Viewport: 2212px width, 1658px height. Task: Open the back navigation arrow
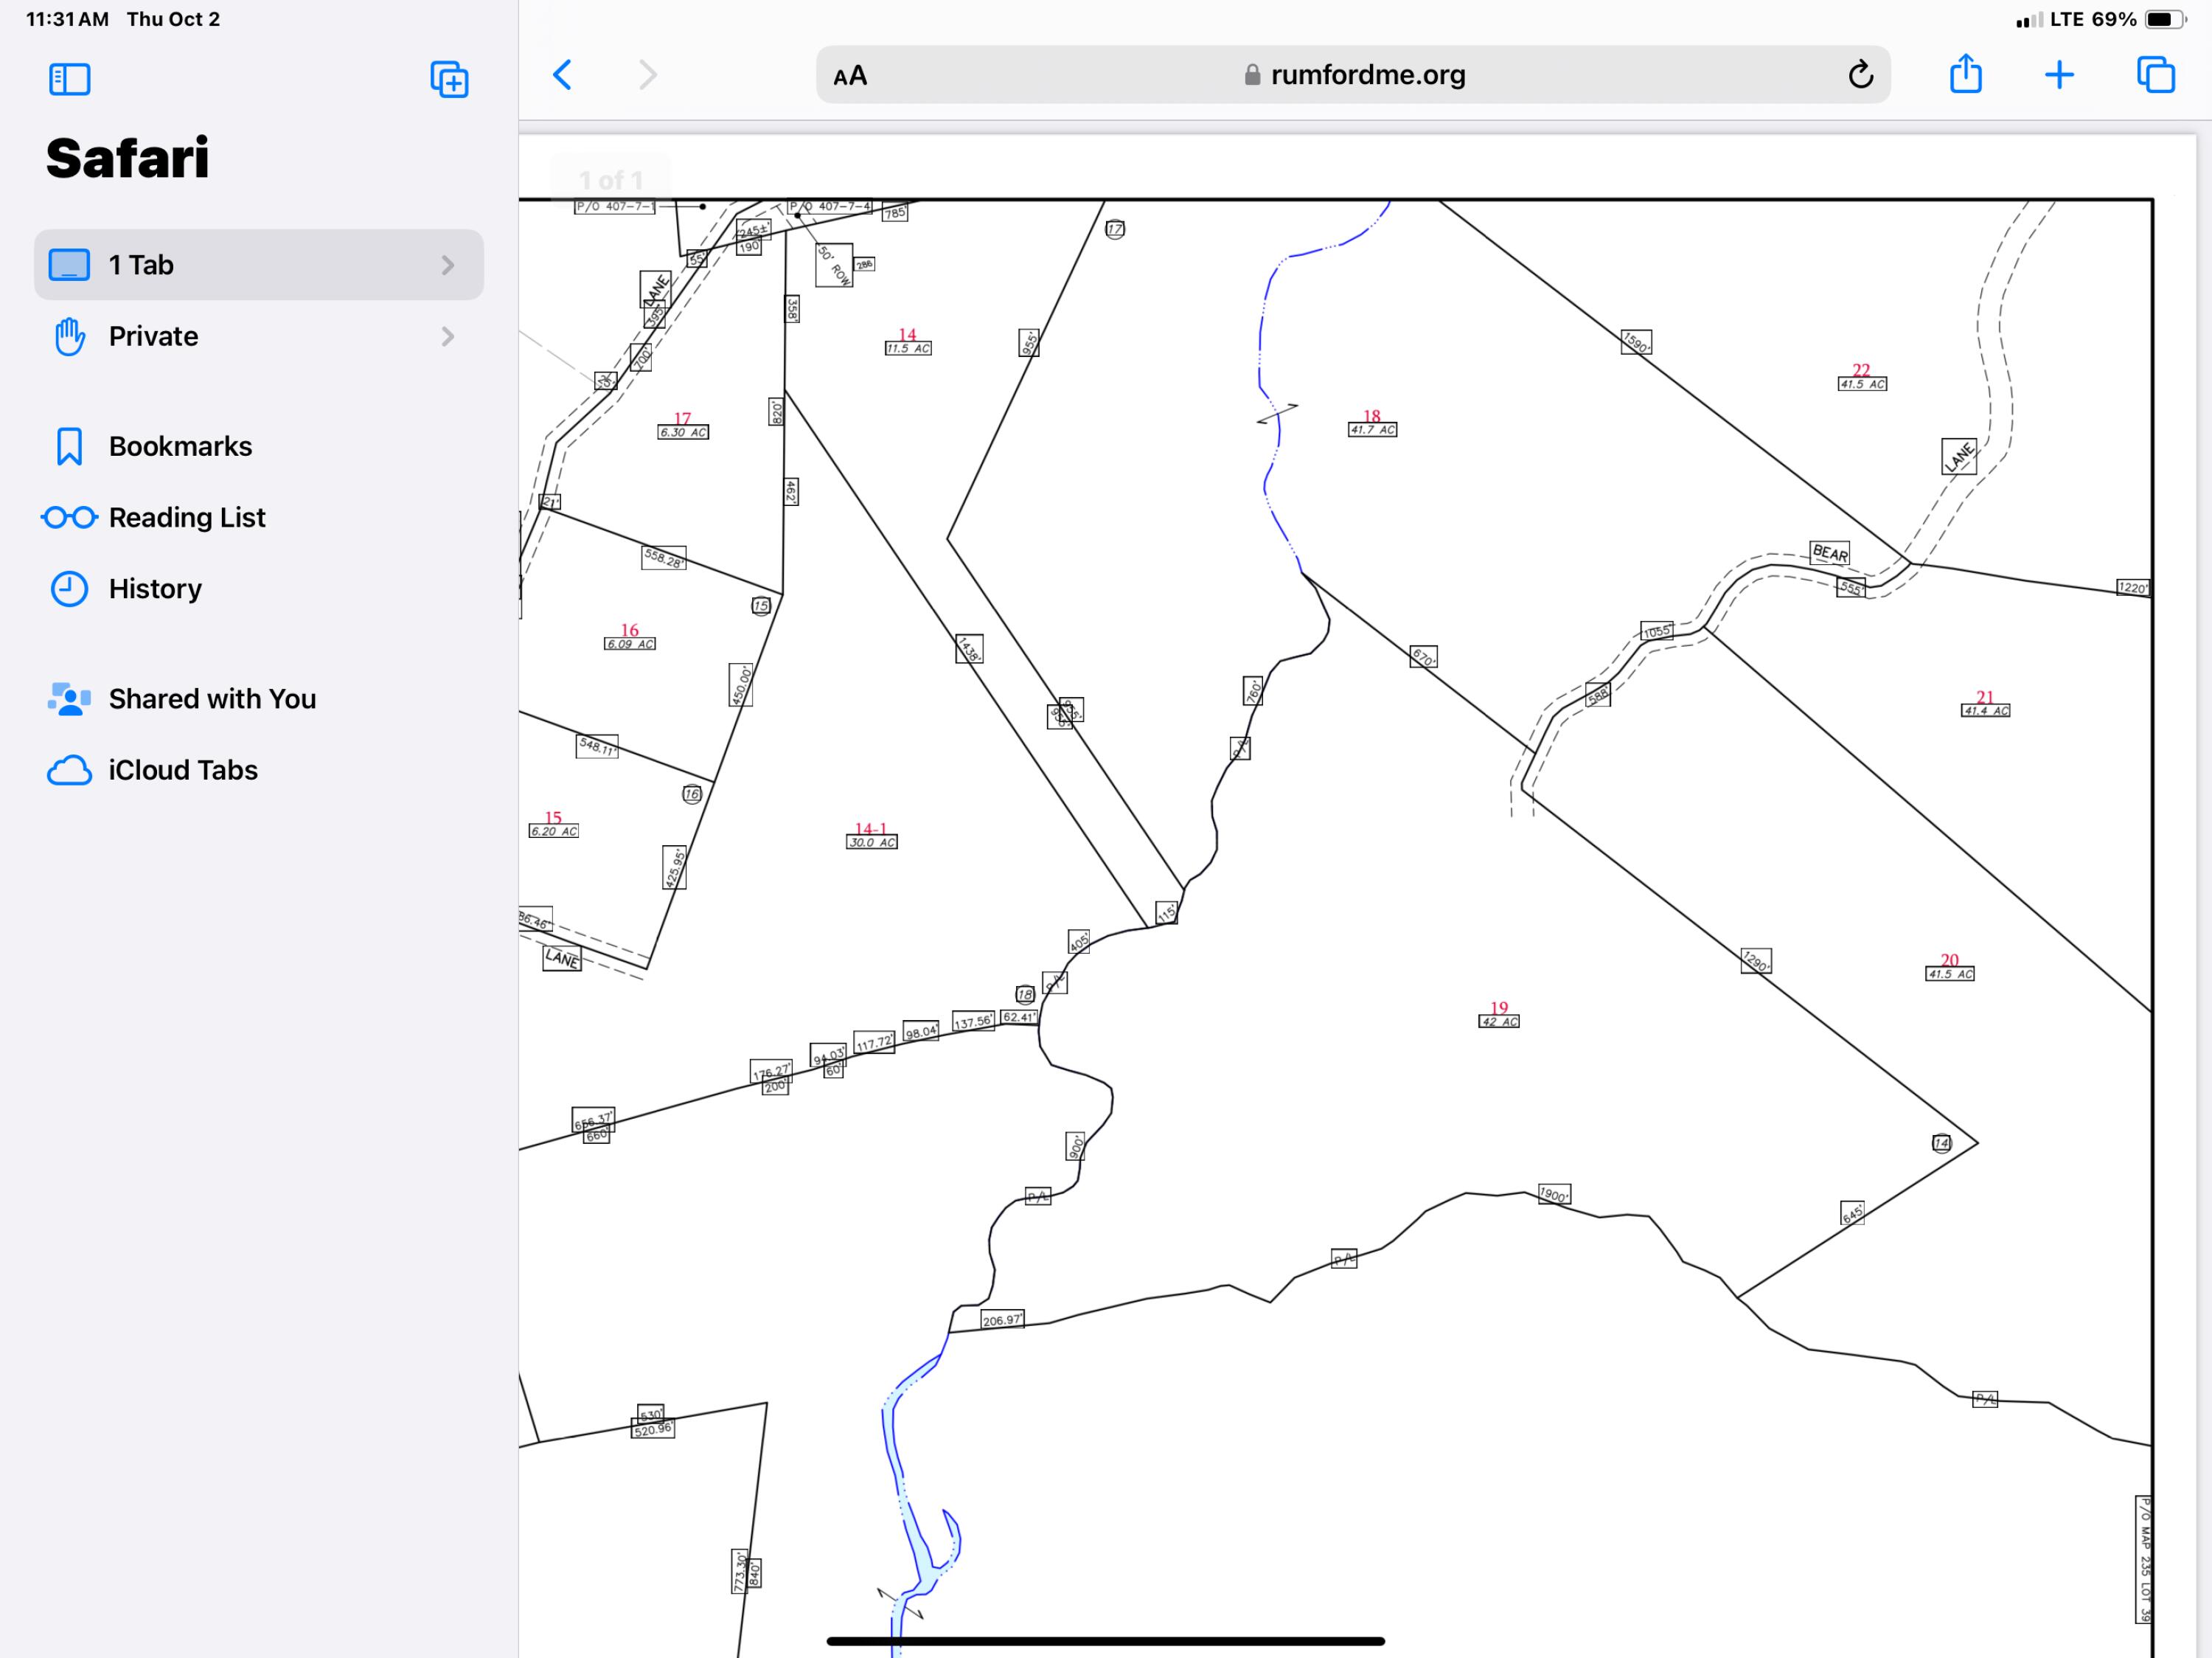coord(562,74)
